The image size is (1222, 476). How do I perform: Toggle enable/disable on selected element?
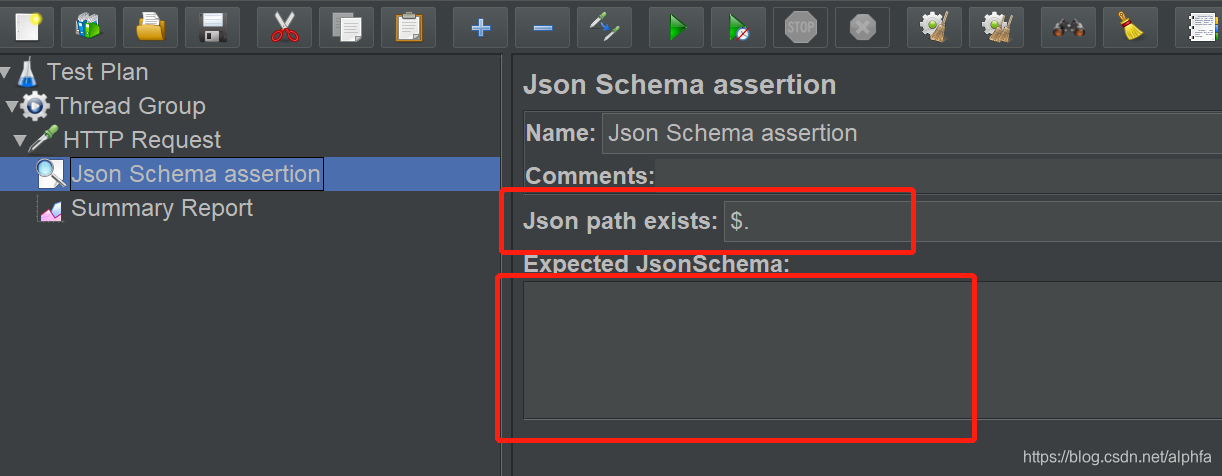(604, 27)
